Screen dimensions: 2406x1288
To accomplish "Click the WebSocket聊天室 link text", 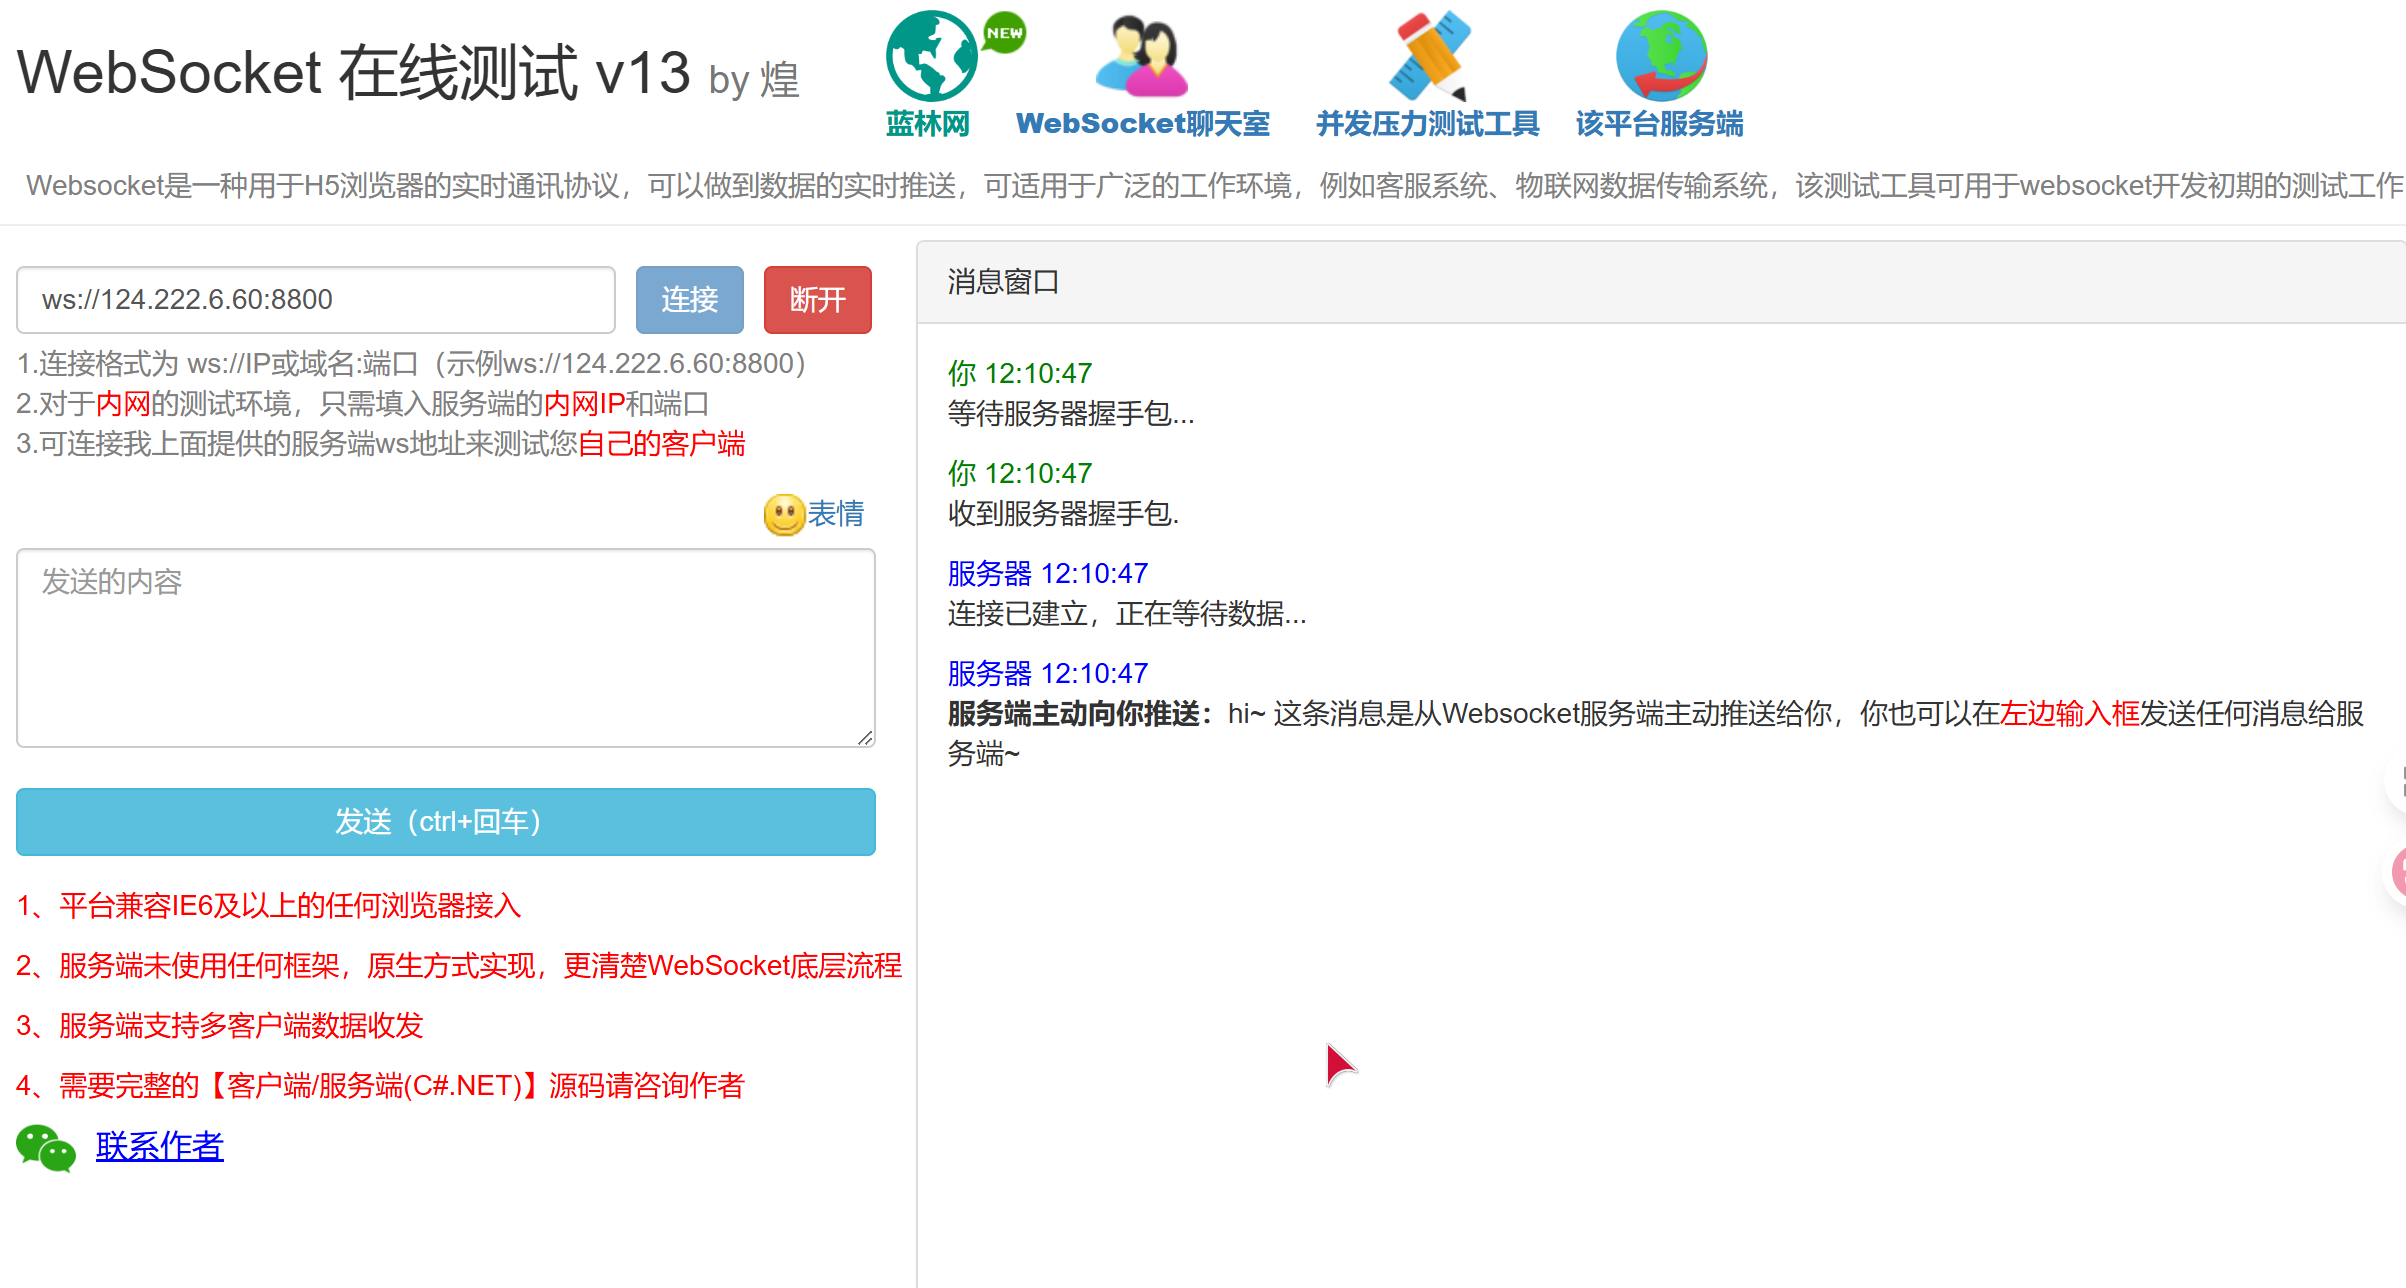I will 1142,124.
